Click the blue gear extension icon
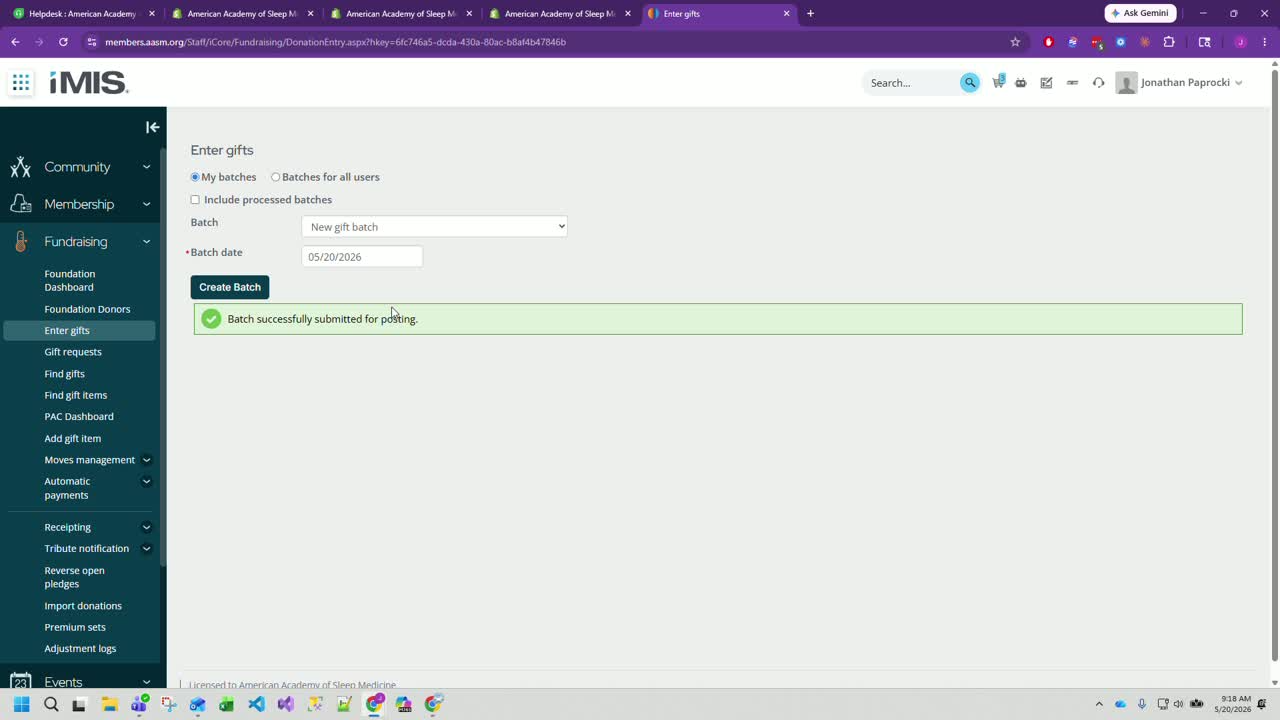The width and height of the screenshot is (1280, 720). [x=1120, y=42]
